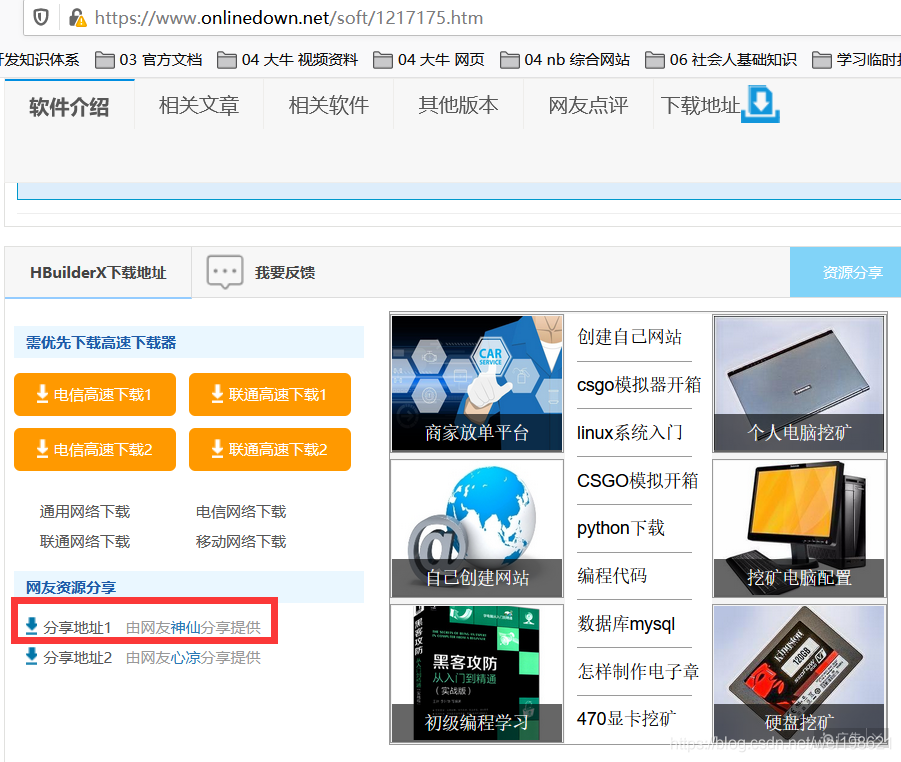Open the 商家放单平台 ad thumbnail
Screen dimensions: 901x762
pos(477,383)
